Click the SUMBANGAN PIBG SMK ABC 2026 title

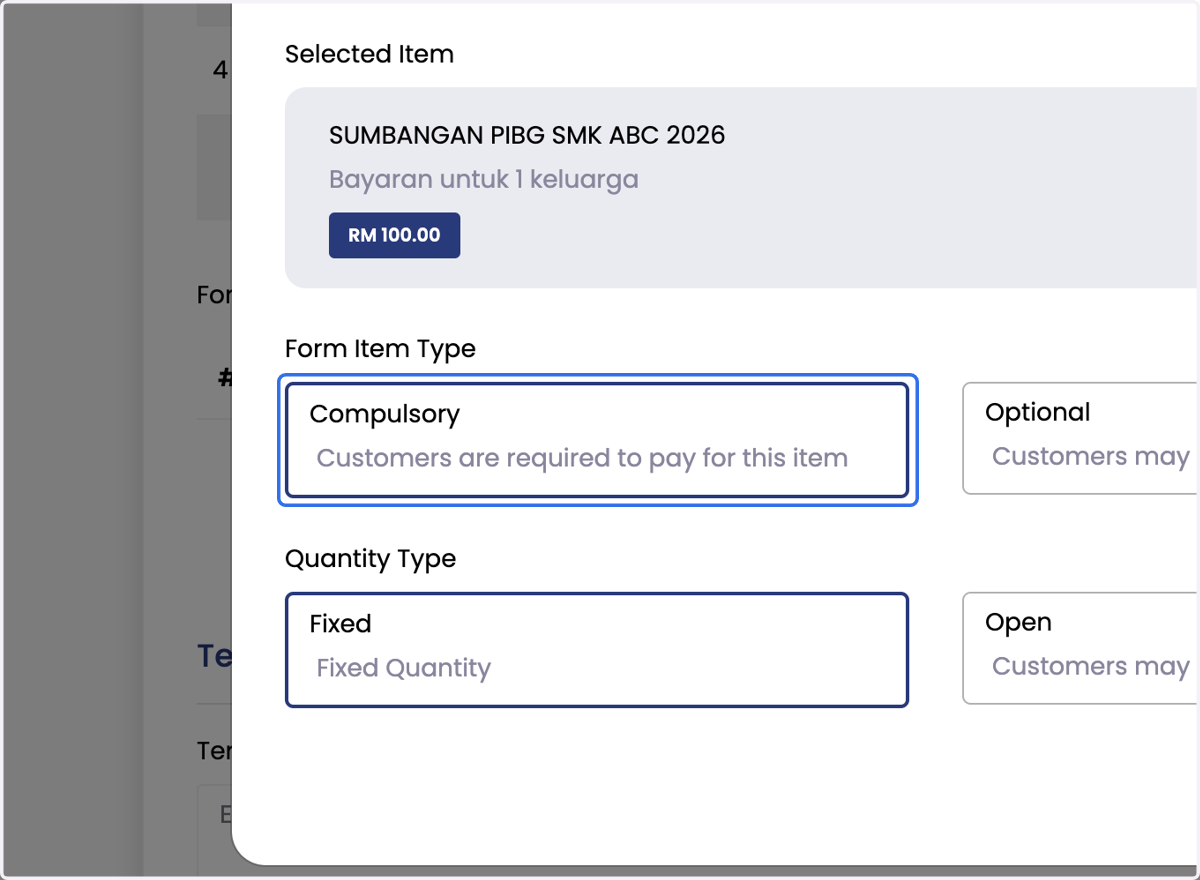pos(527,135)
